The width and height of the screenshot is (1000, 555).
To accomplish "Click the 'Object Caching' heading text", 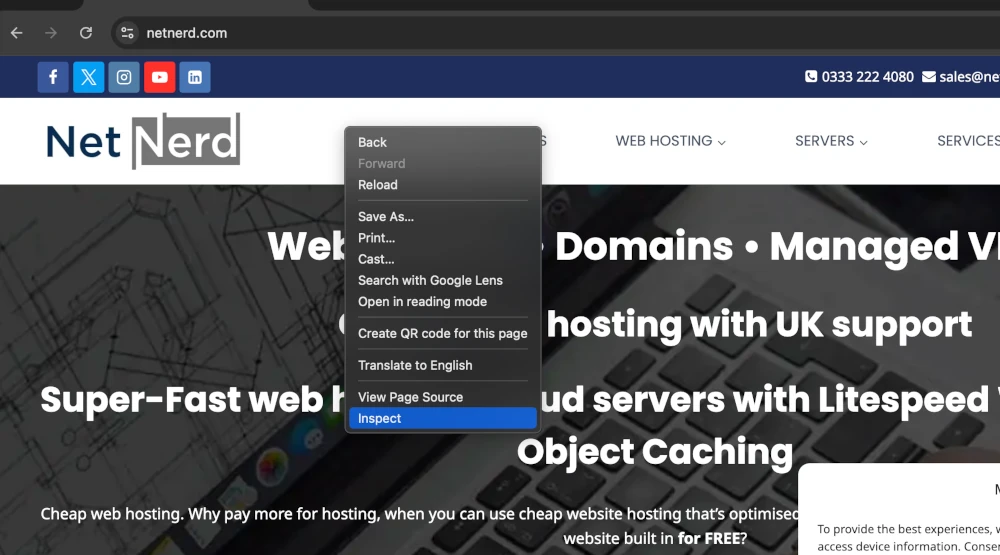I will 655,452.
